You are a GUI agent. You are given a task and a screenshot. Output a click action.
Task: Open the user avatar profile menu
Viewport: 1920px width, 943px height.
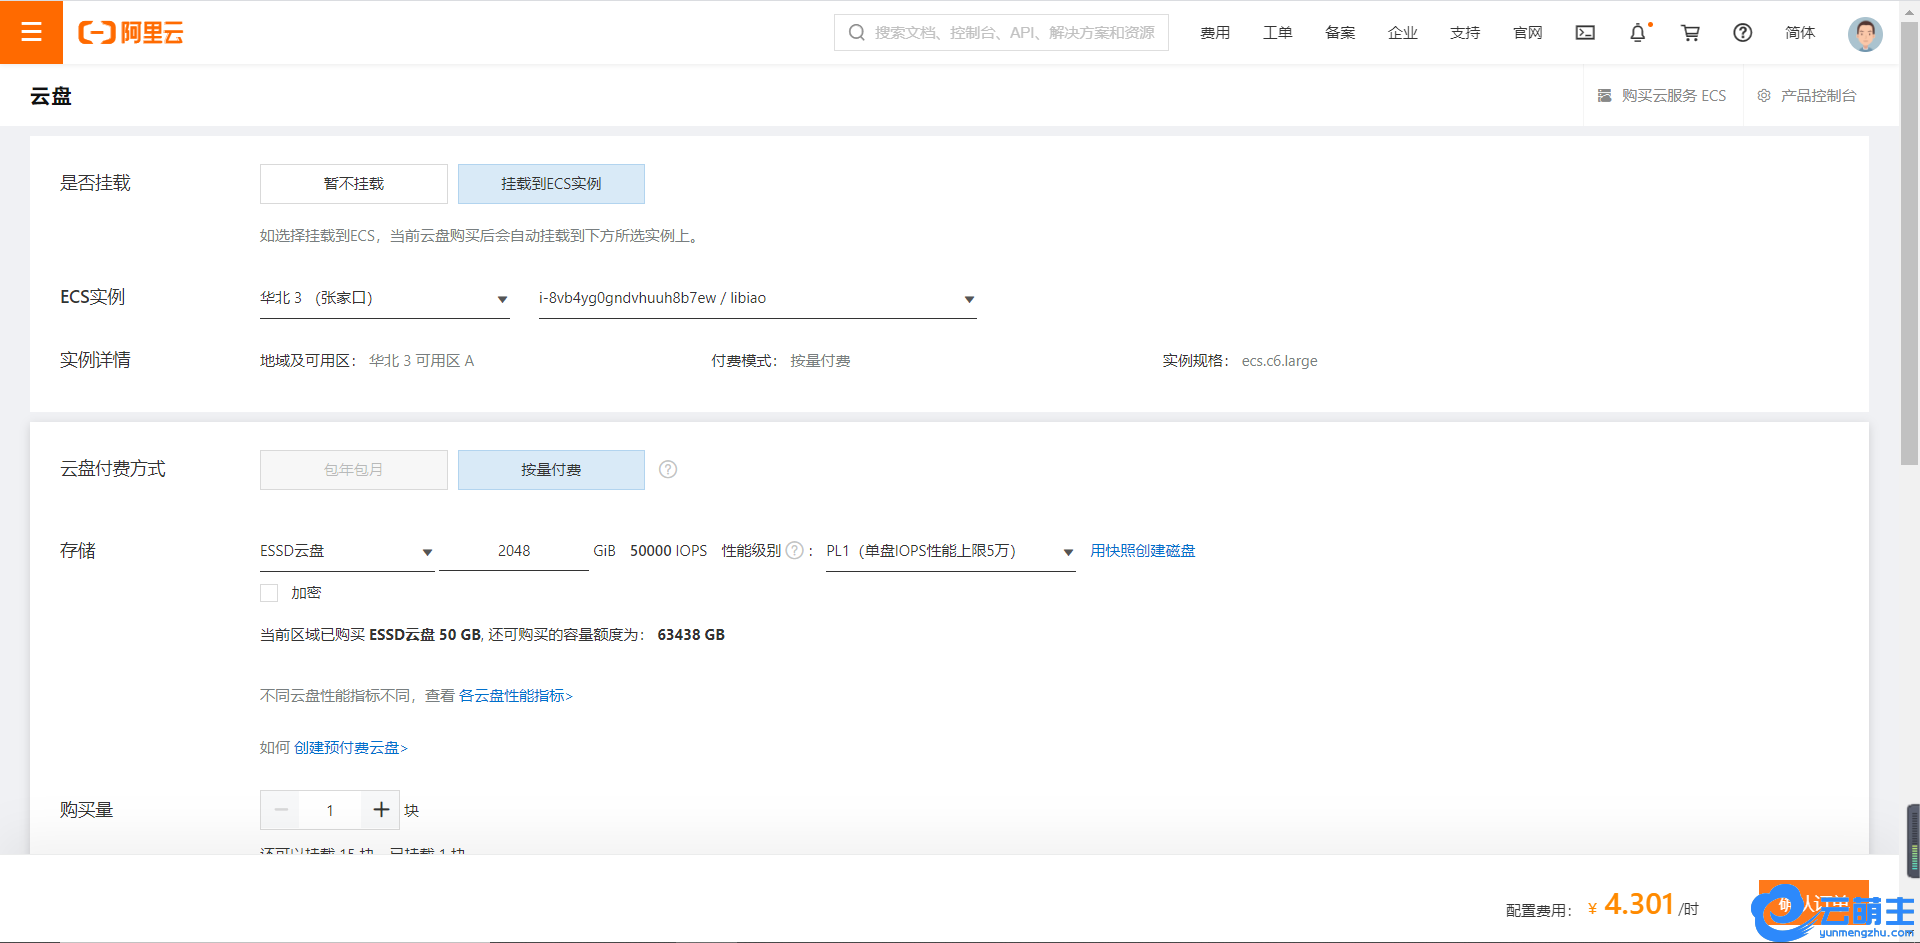(1864, 34)
